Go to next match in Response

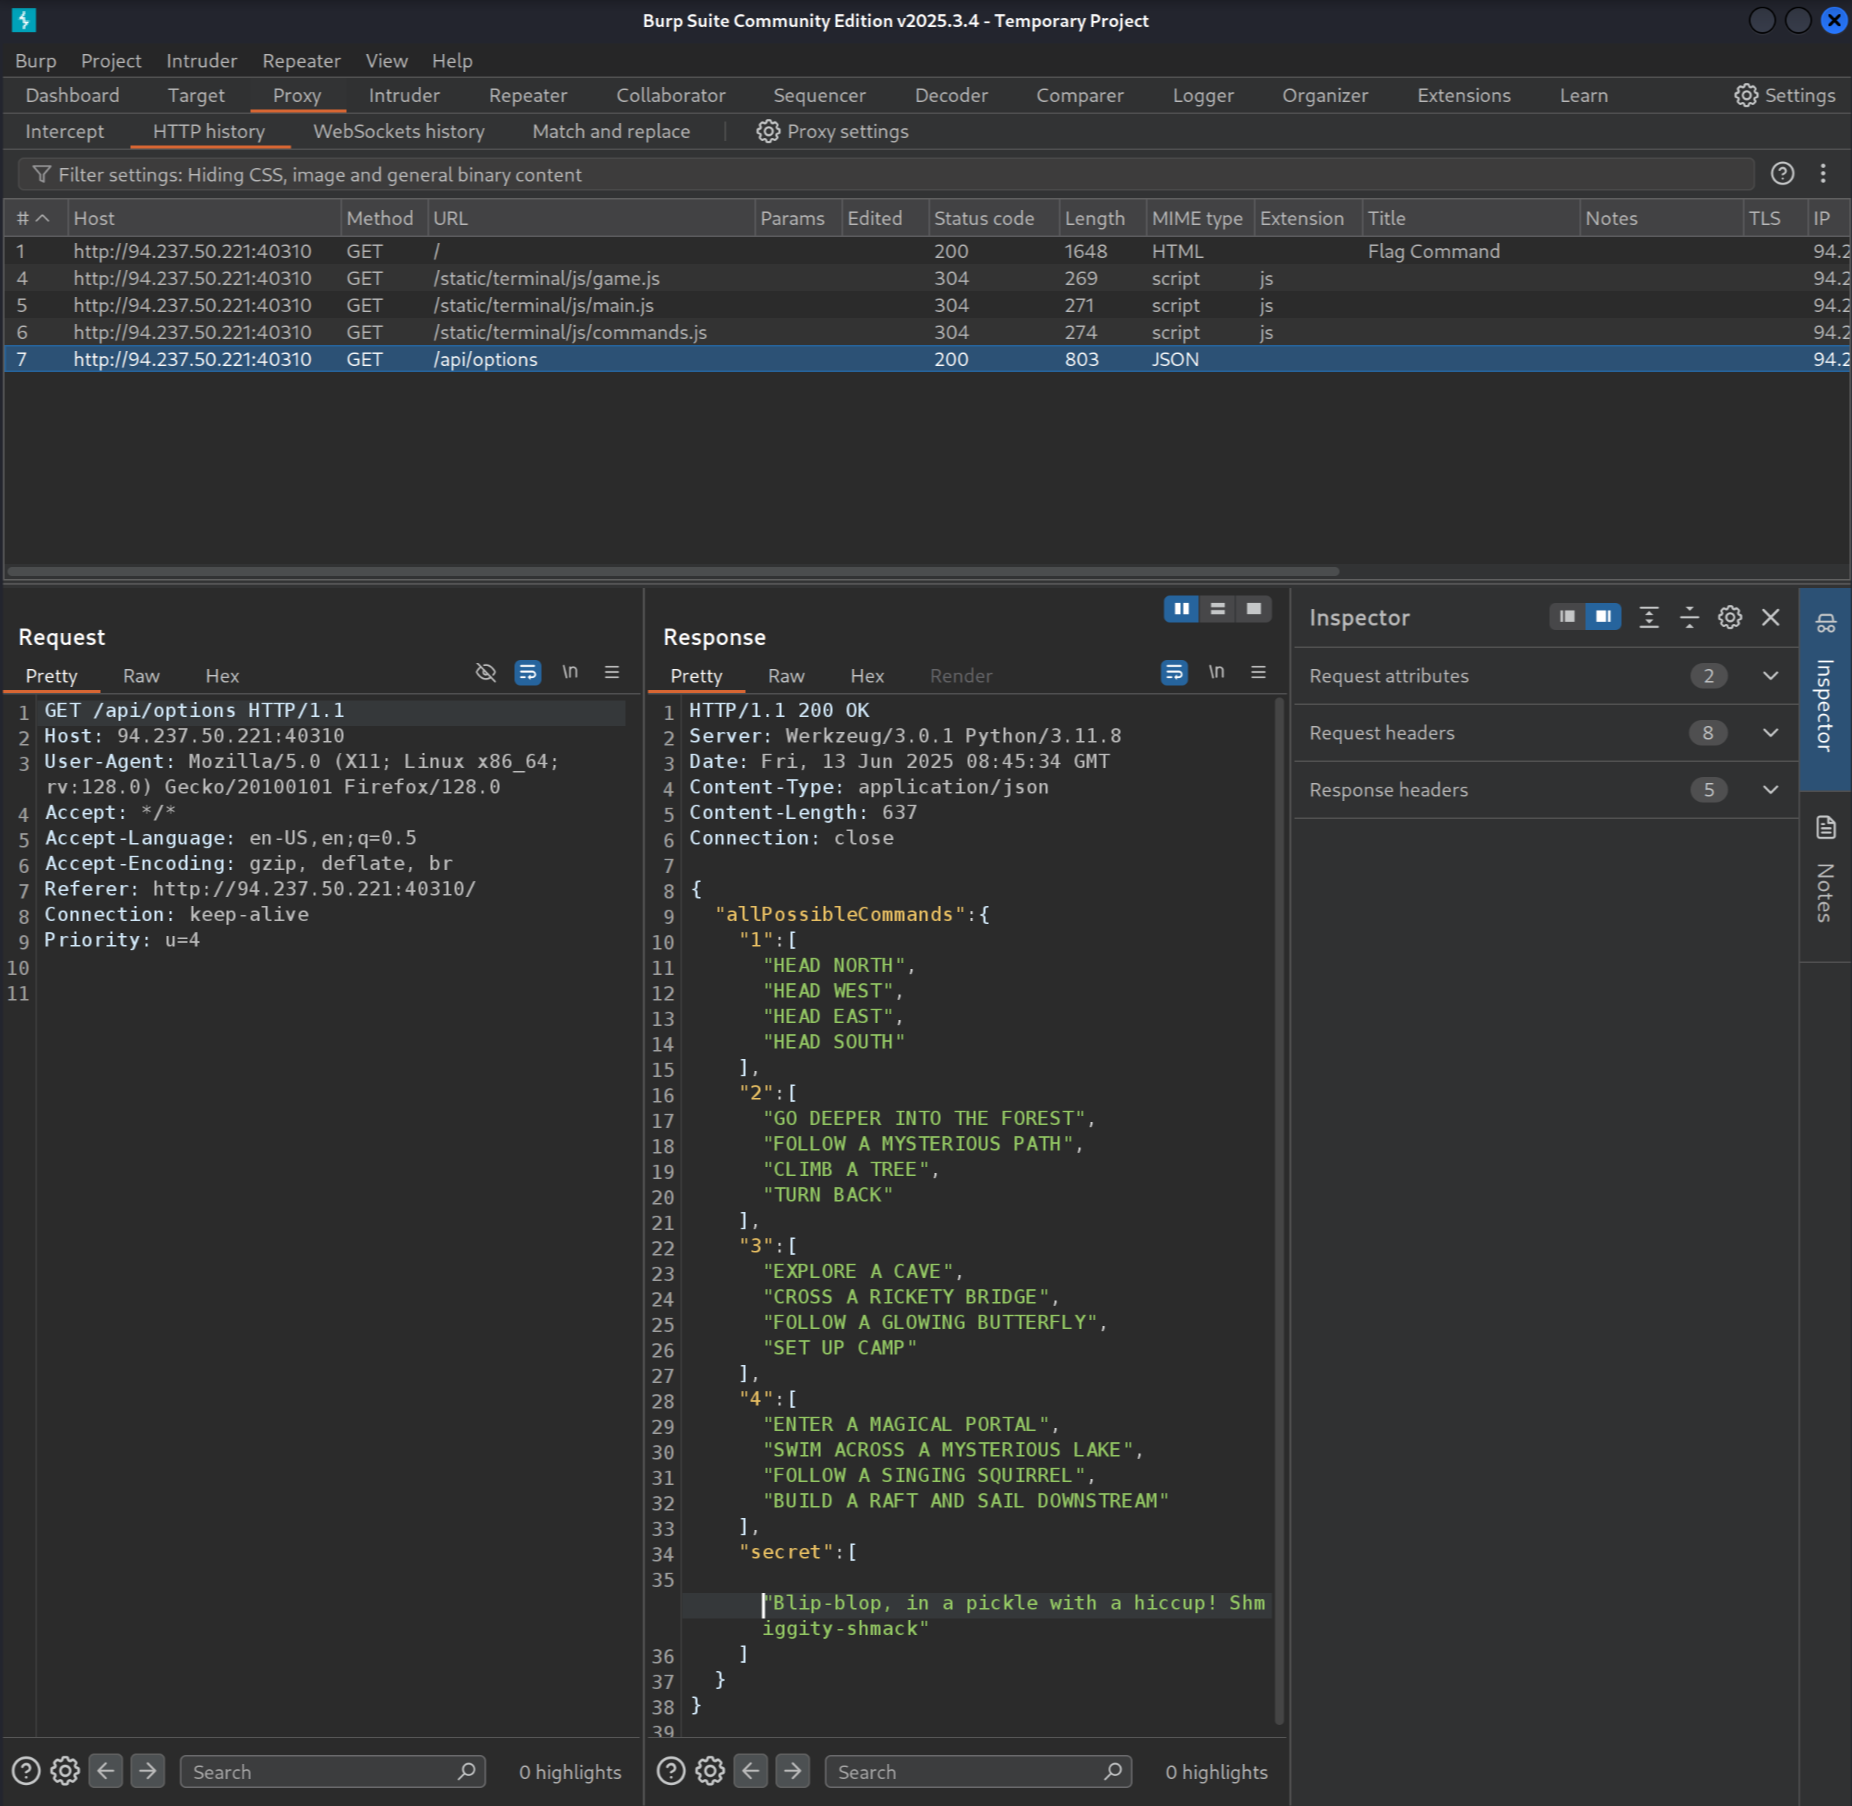tap(792, 1771)
